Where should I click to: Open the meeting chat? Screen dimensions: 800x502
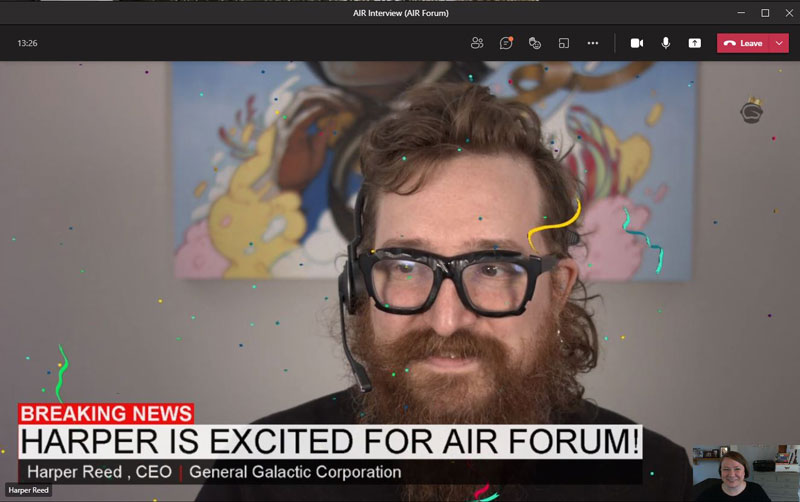(506, 43)
